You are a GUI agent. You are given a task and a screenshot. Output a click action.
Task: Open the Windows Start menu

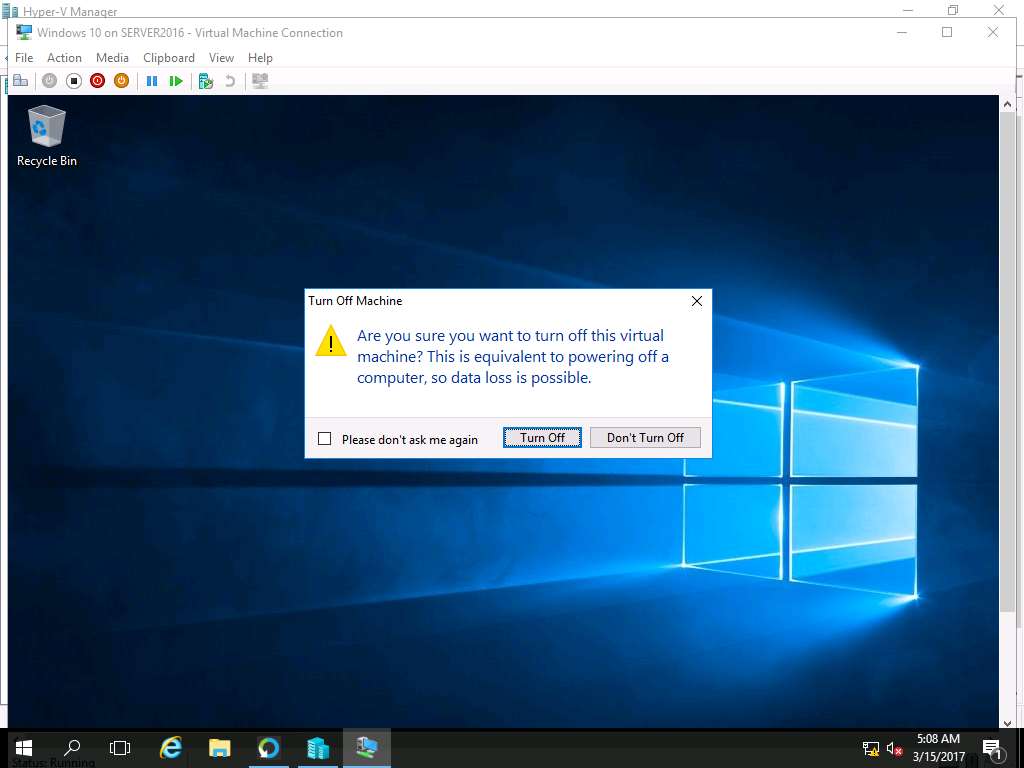click(x=24, y=748)
